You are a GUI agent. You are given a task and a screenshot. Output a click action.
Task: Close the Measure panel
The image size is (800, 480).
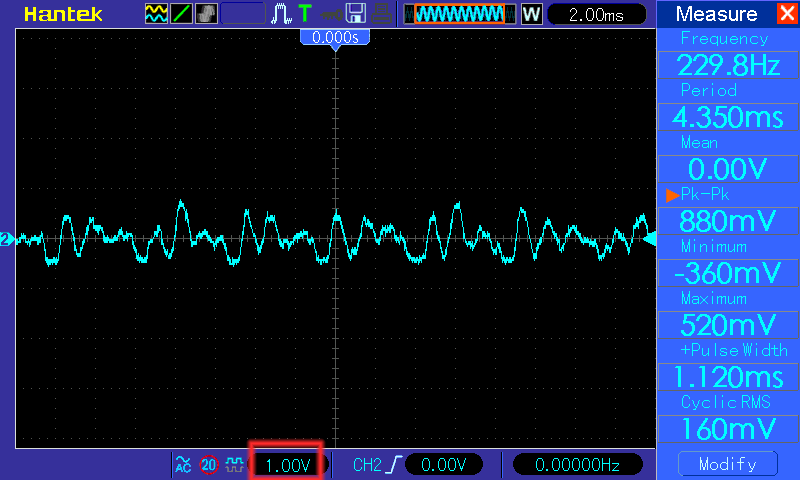coord(787,13)
